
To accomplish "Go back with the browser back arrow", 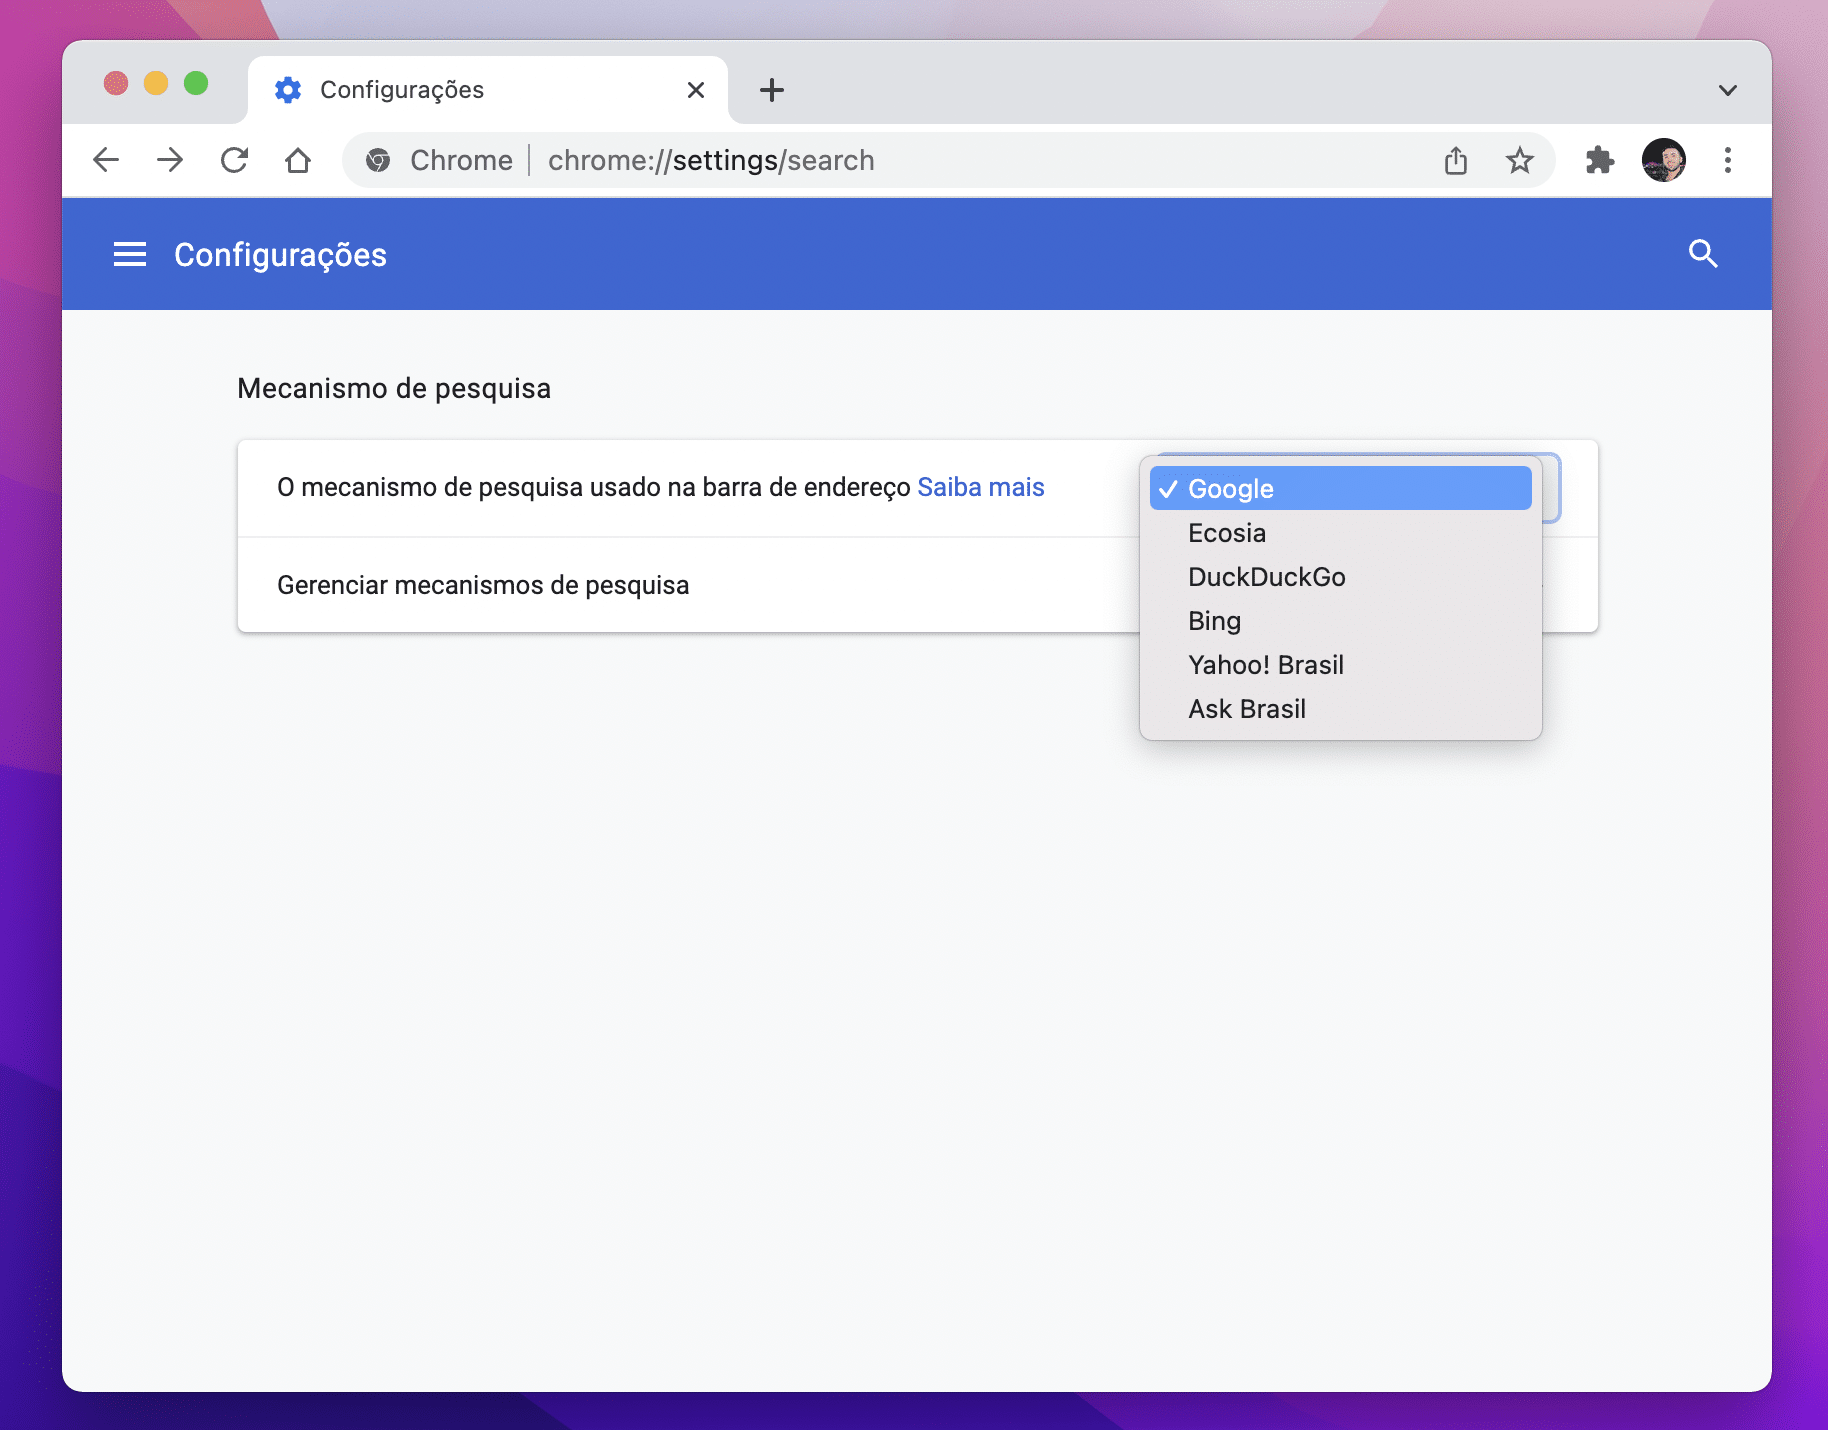I will coord(106,160).
